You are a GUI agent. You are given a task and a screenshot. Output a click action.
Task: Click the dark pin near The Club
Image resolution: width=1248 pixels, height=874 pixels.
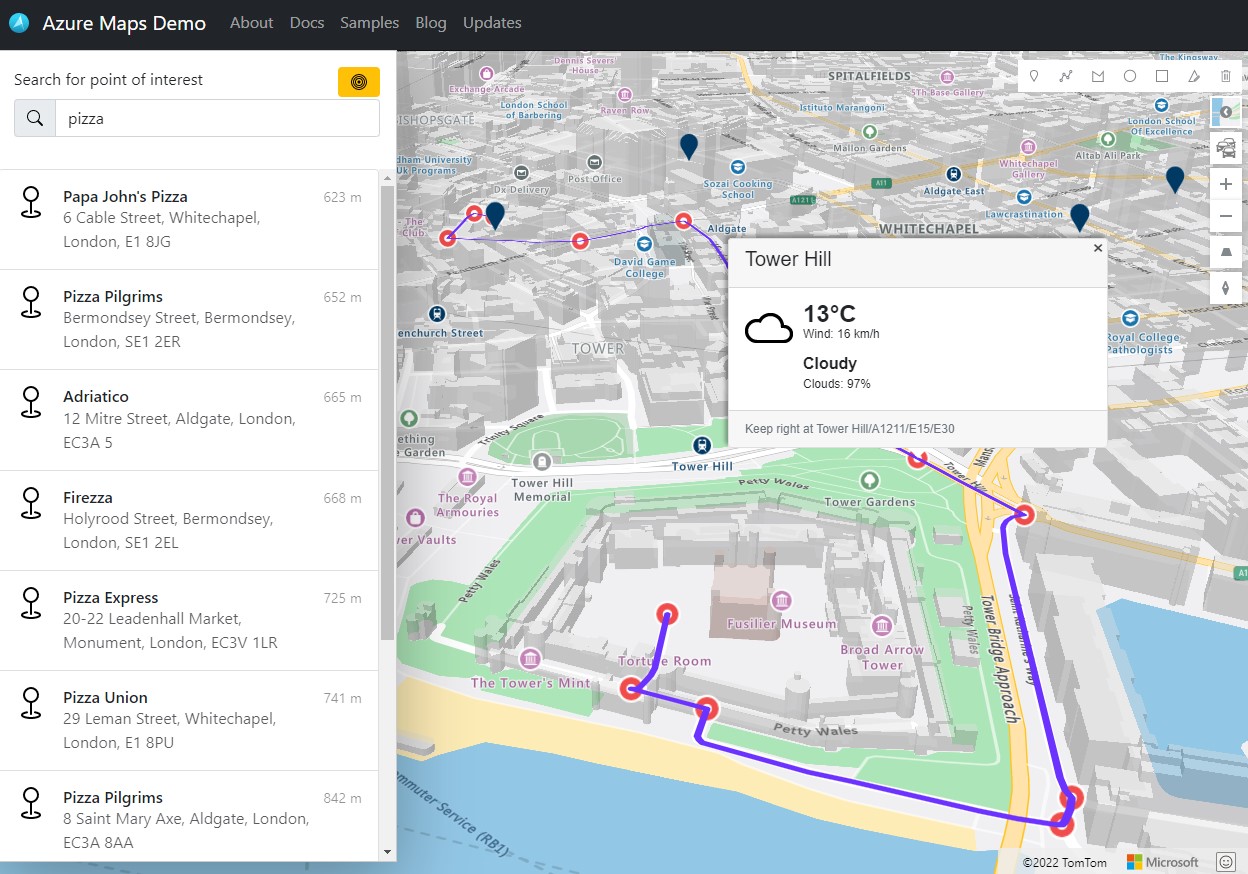pyautogui.click(x=495, y=215)
